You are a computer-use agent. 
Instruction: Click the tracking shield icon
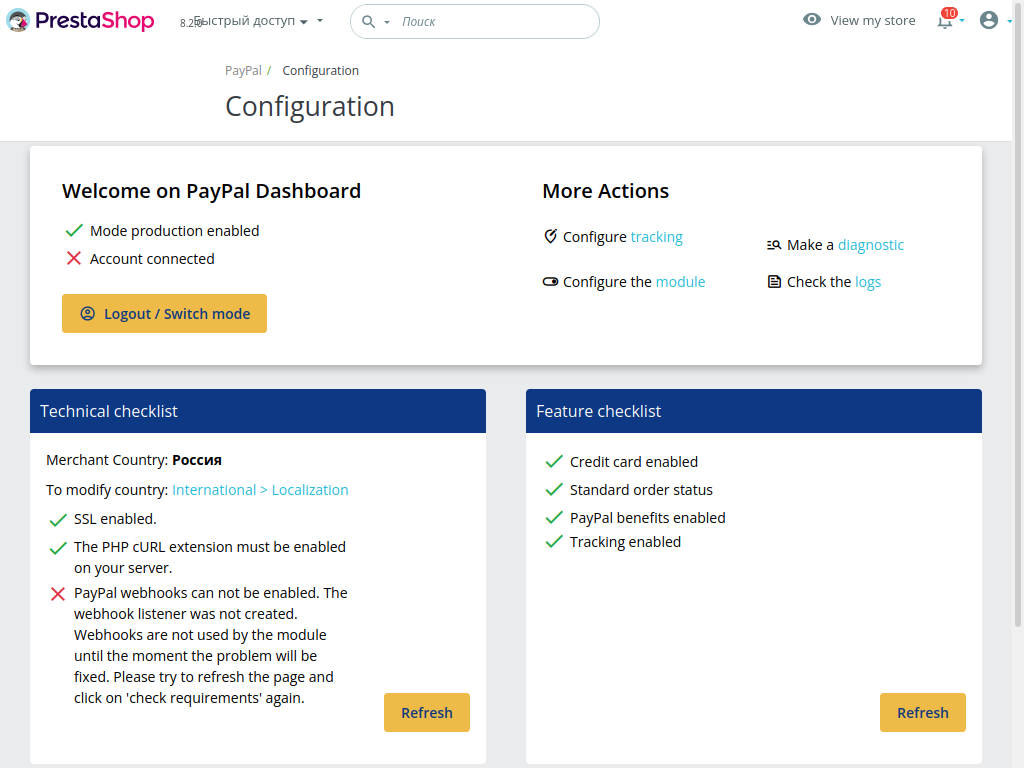tap(550, 237)
